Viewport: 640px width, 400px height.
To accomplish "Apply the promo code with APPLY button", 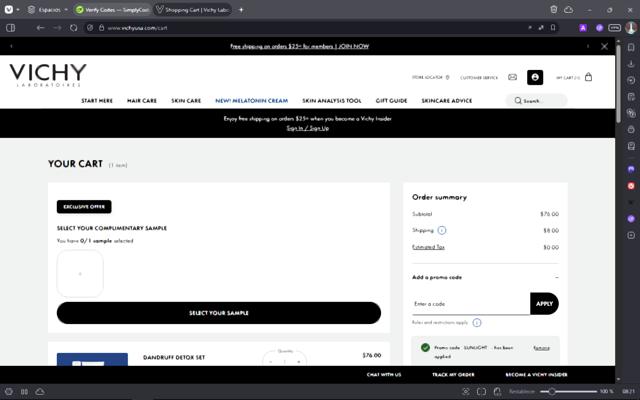I will pyautogui.click(x=544, y=304).
